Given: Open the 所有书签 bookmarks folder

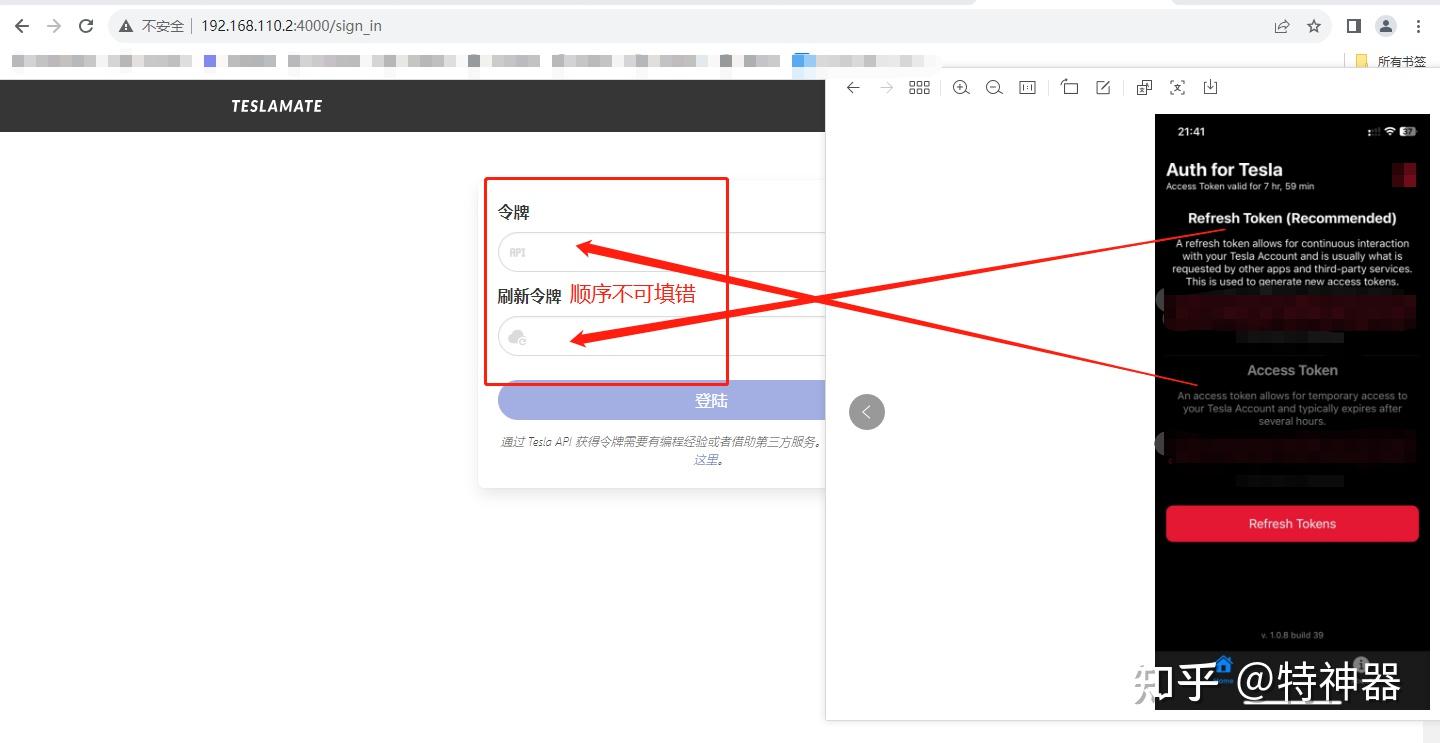Looking at the screenshot, I should pos(1391,61).
